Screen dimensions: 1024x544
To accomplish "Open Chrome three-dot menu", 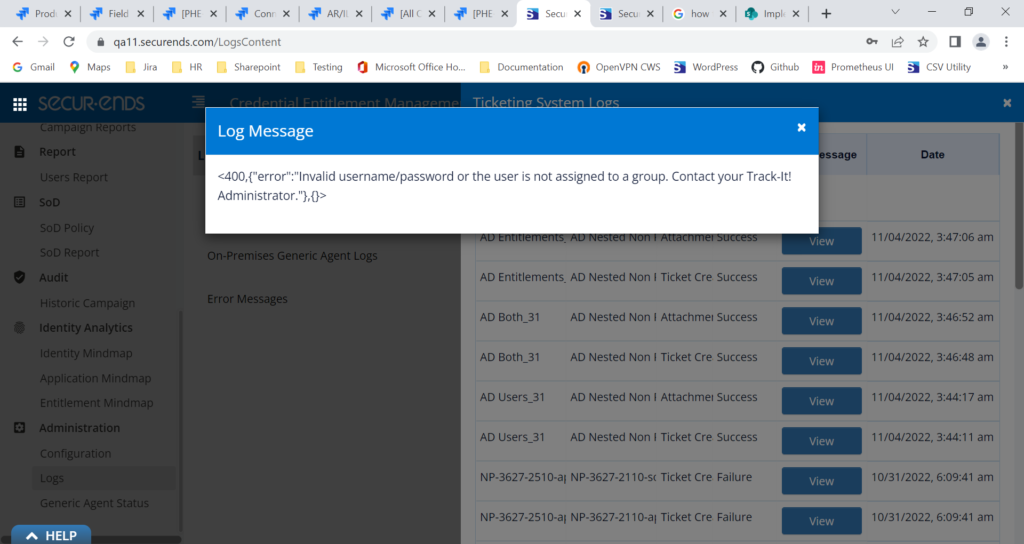I will (x=1006, y=42).
